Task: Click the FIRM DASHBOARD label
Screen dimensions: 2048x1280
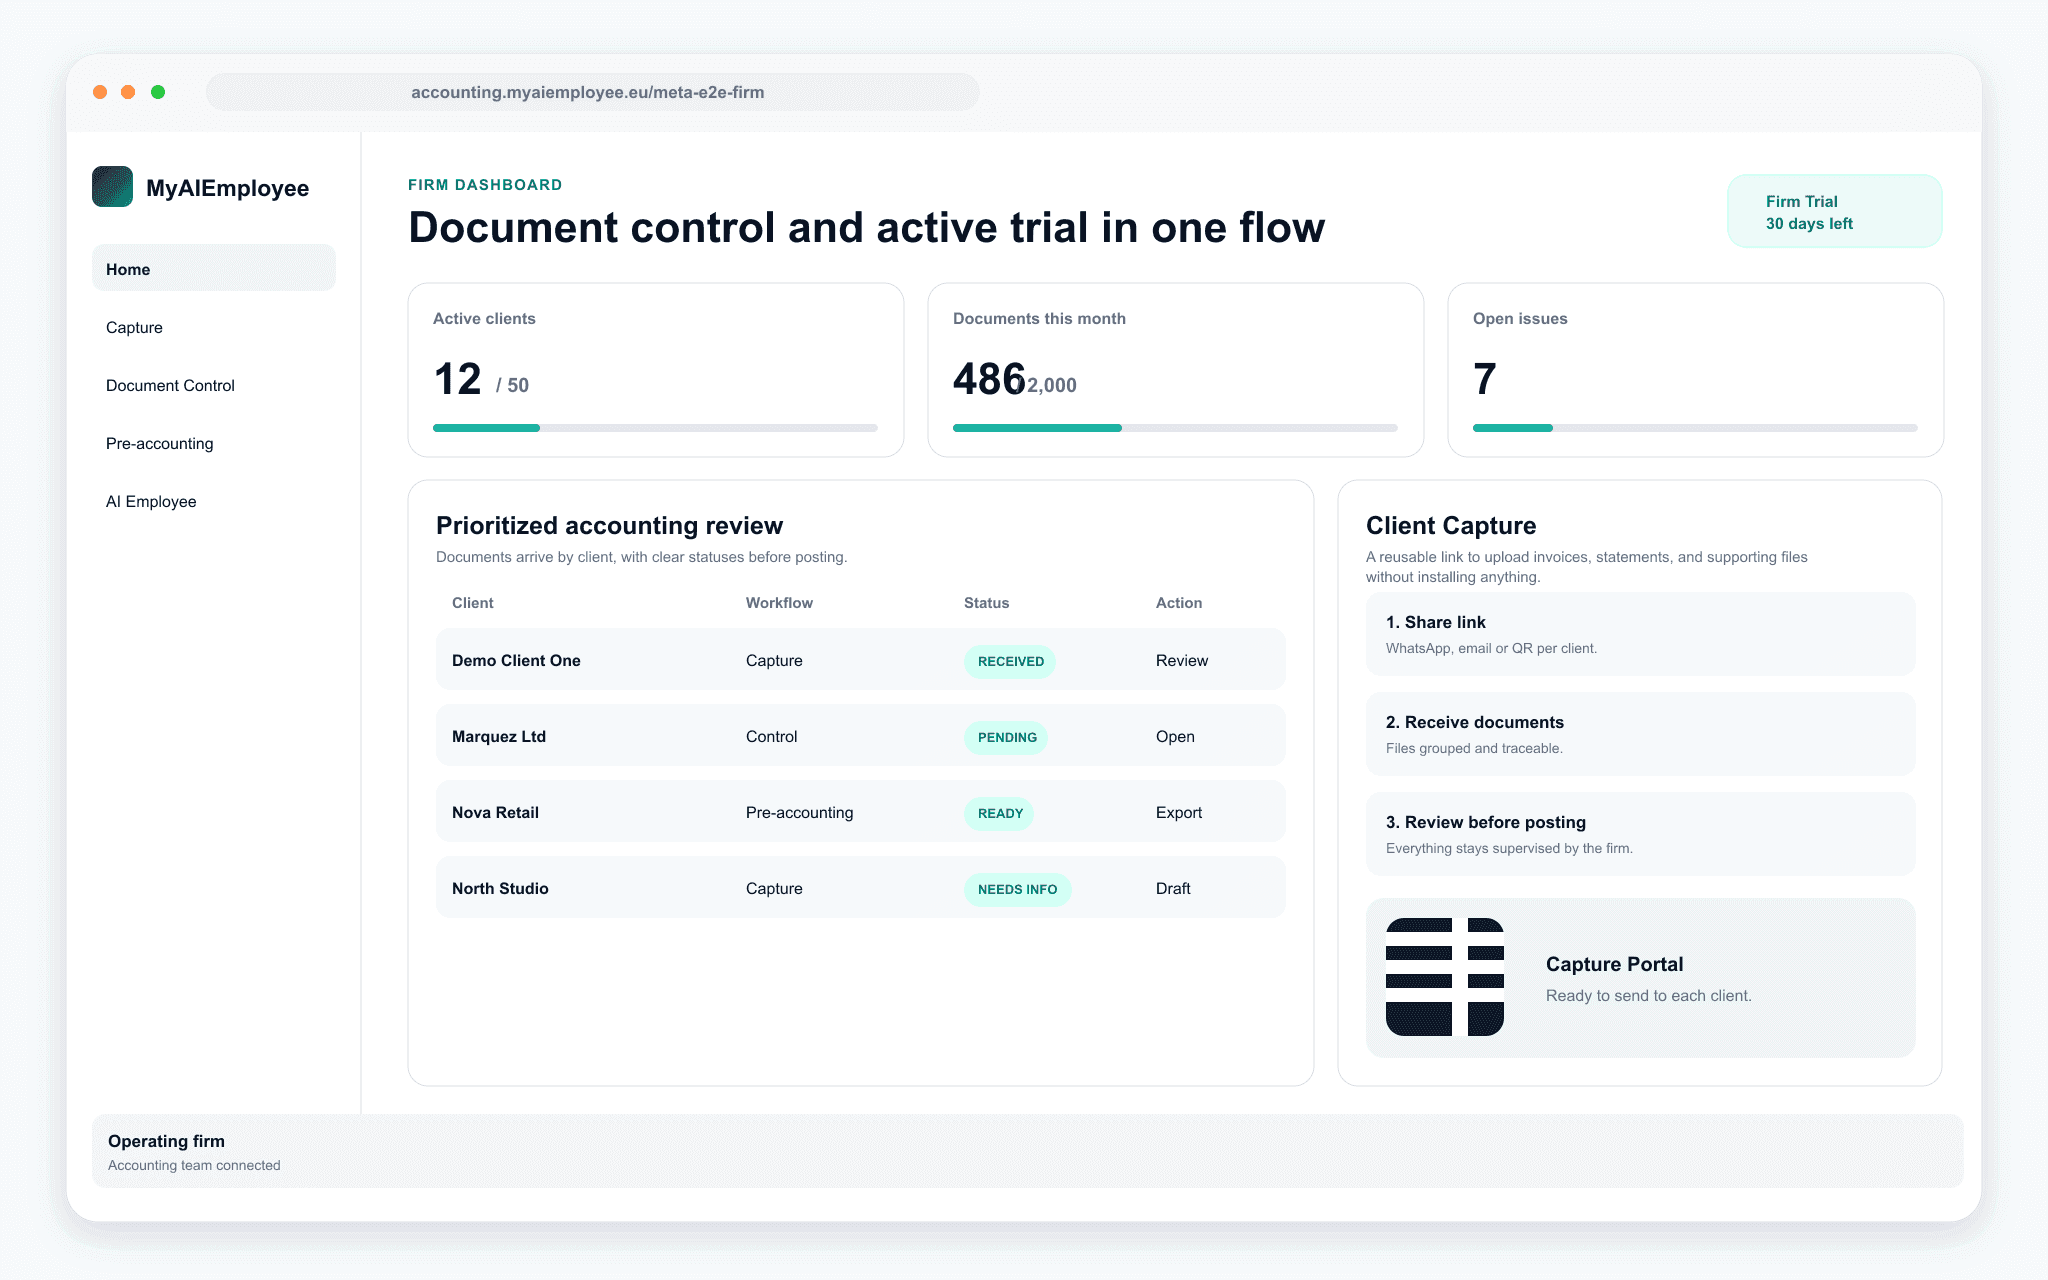Action: pyautogui.click(x=485, y=185)
